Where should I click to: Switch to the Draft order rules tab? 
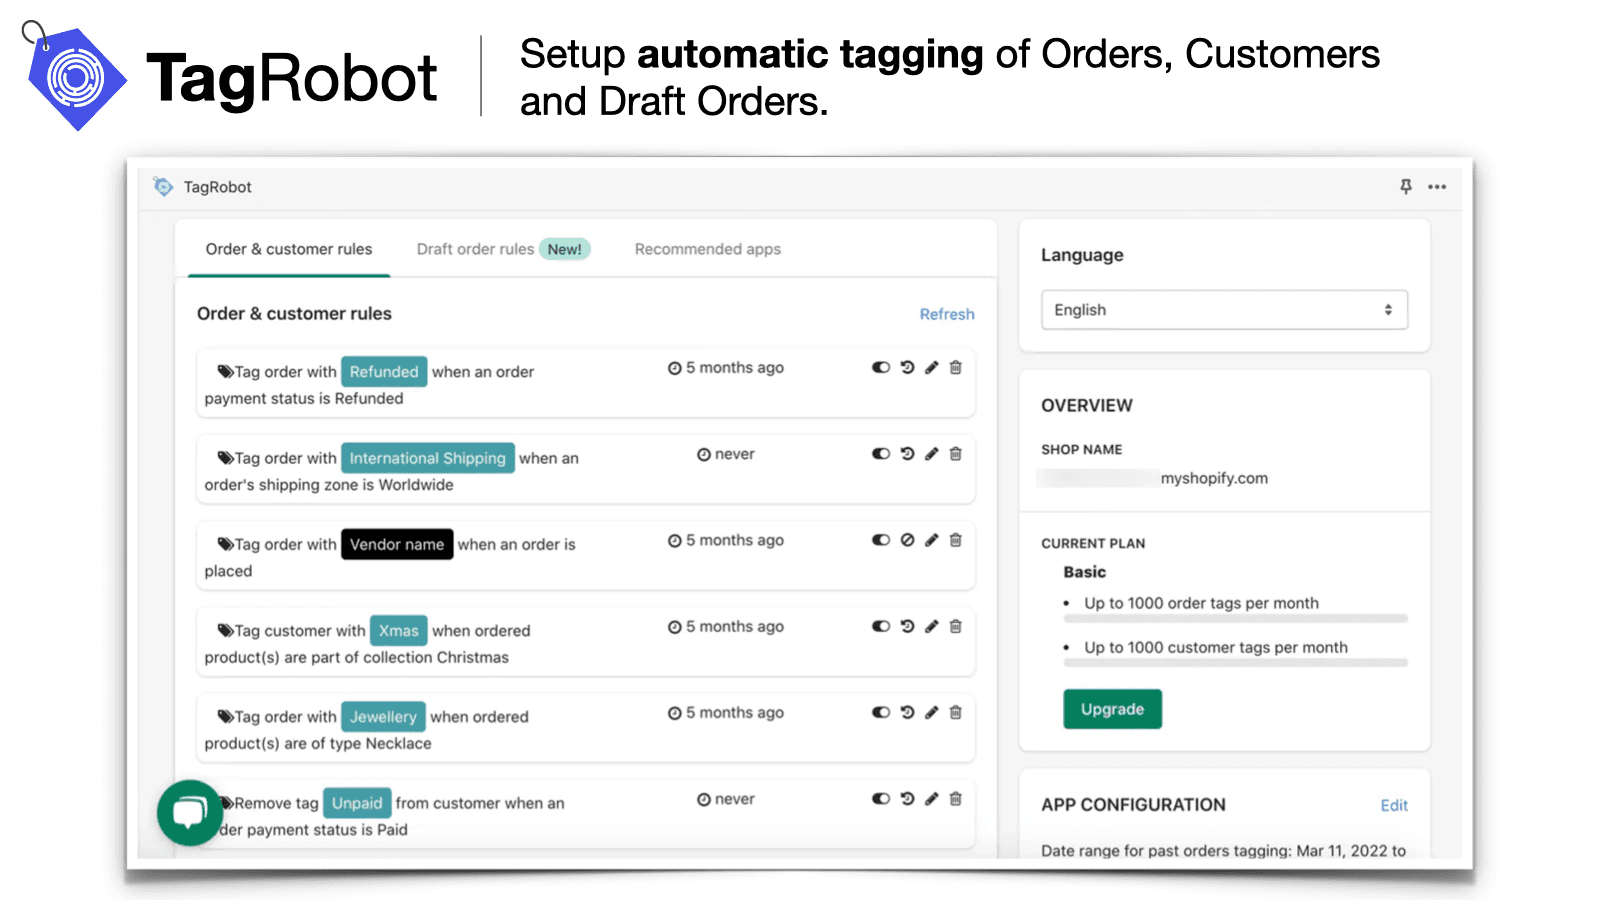[475, 249]
